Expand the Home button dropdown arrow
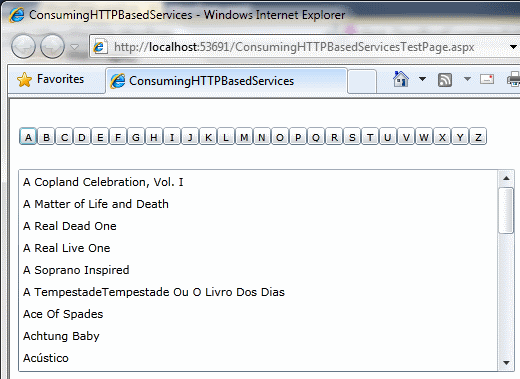Screen dimensions: 520x379 pyautogui.click(x=422, y=79)
